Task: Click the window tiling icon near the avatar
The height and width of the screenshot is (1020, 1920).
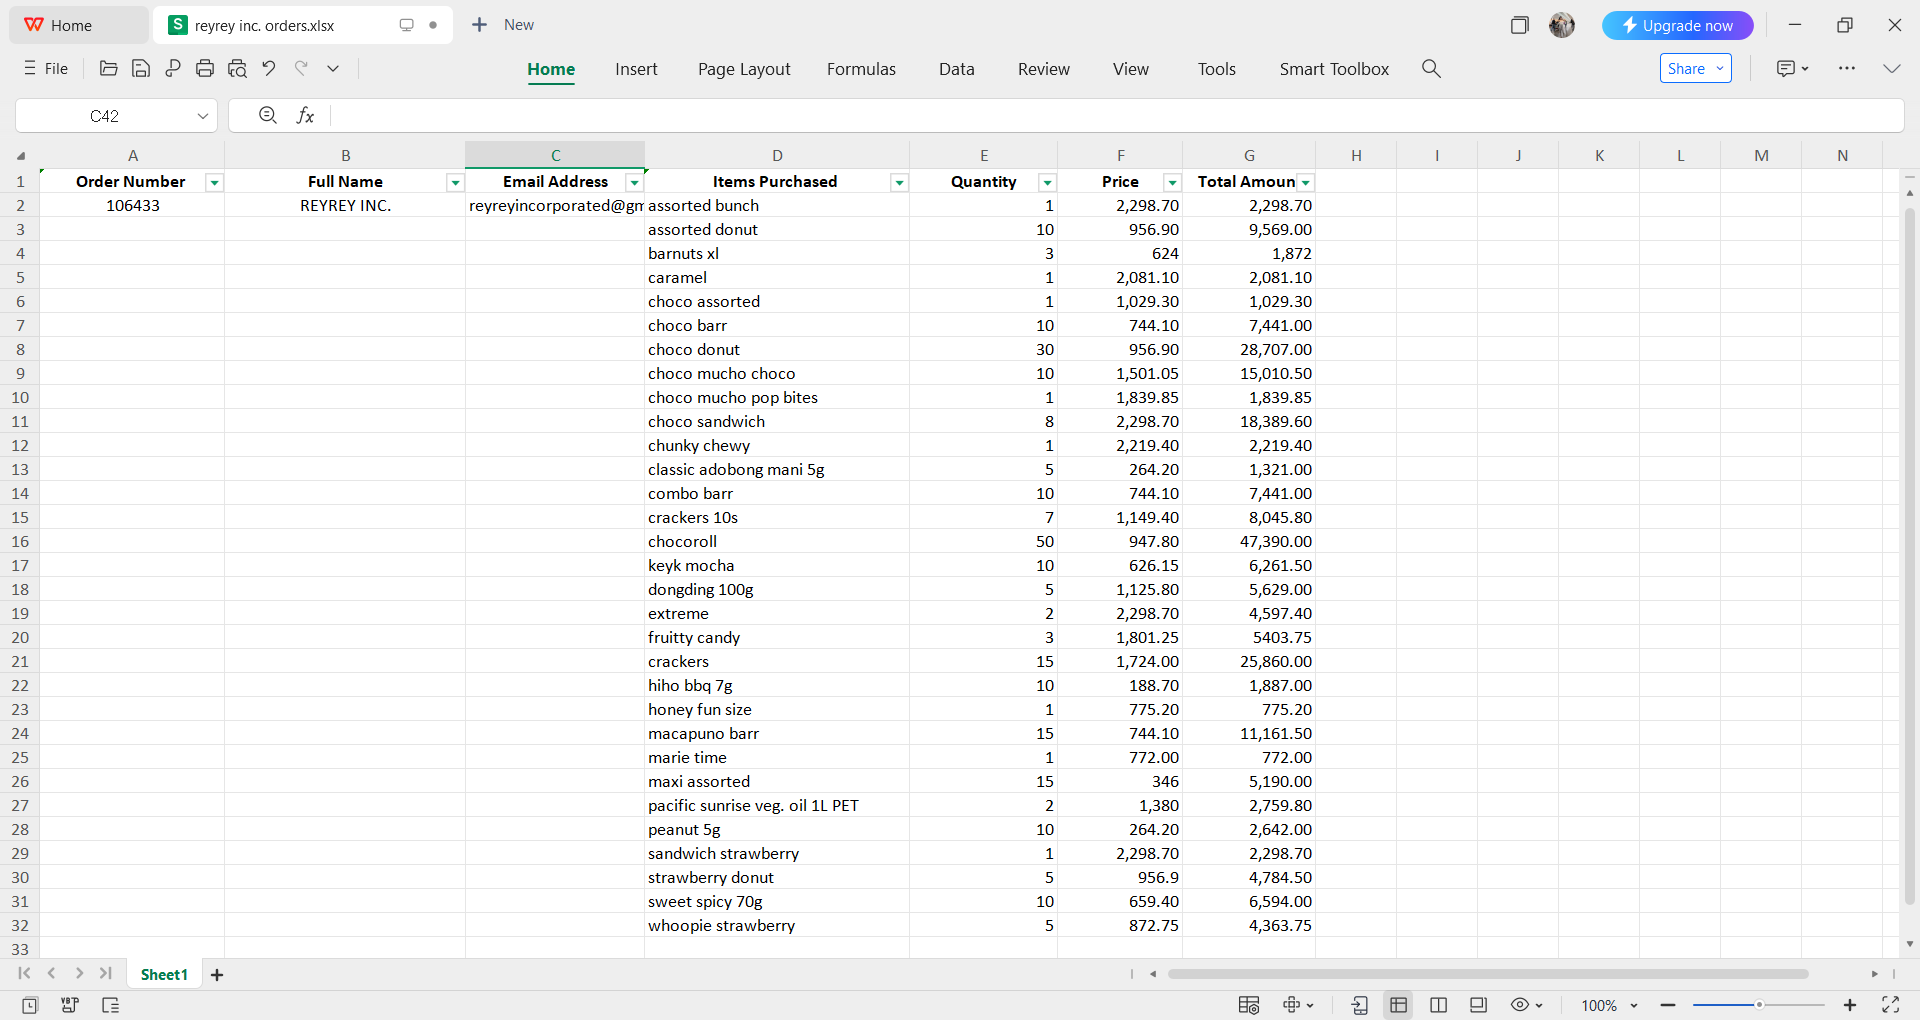Action: [x=1519, y=25]
